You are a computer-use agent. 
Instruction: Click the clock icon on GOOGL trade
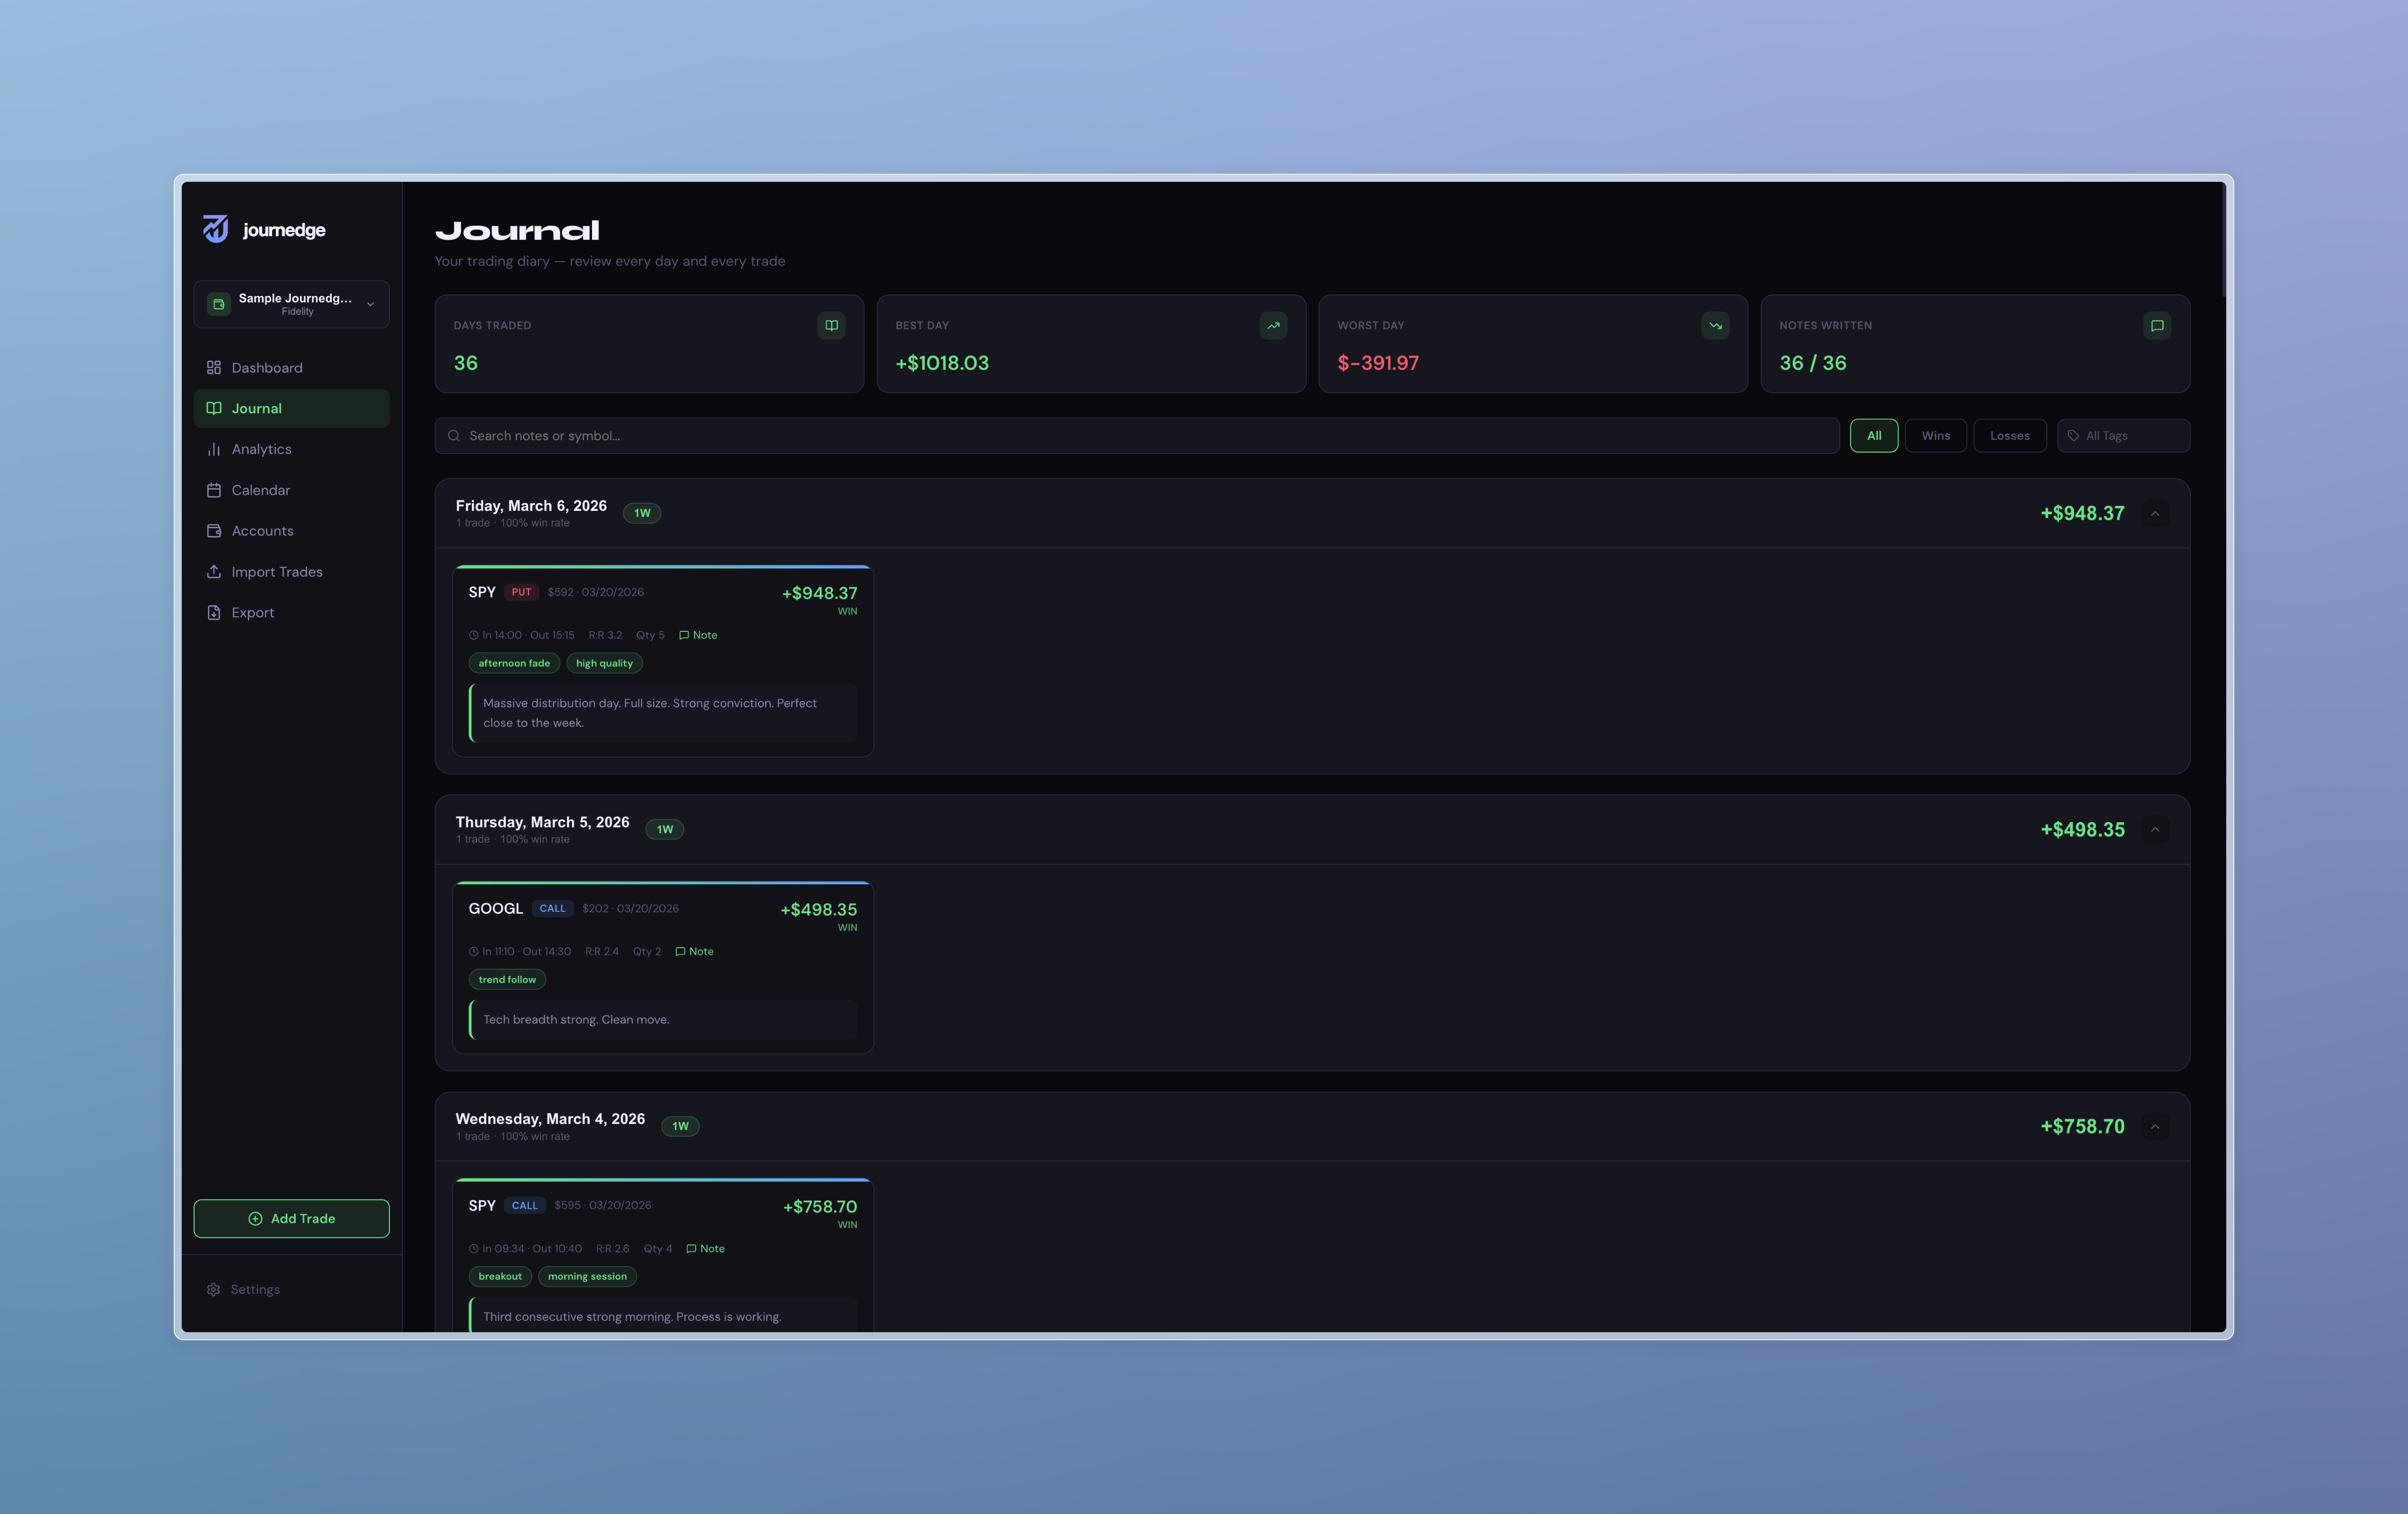tap(474, 952)
